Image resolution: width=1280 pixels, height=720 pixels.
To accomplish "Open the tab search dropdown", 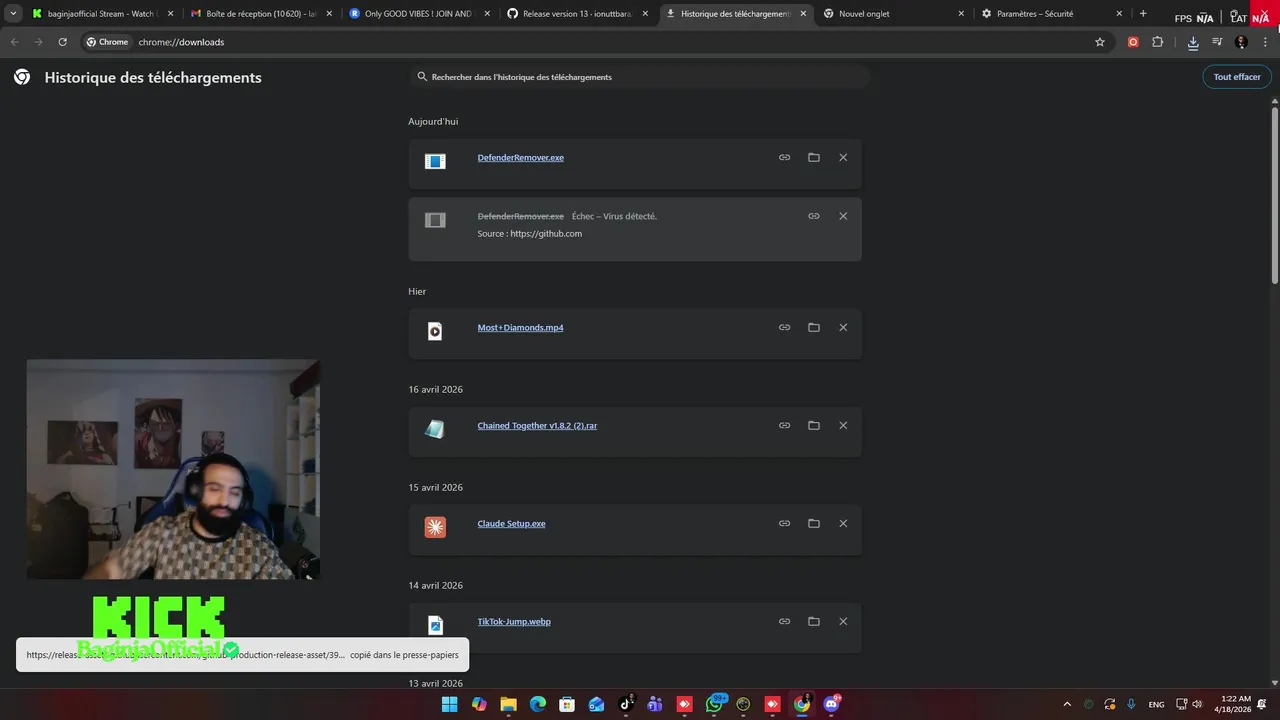I will (13, 14).
